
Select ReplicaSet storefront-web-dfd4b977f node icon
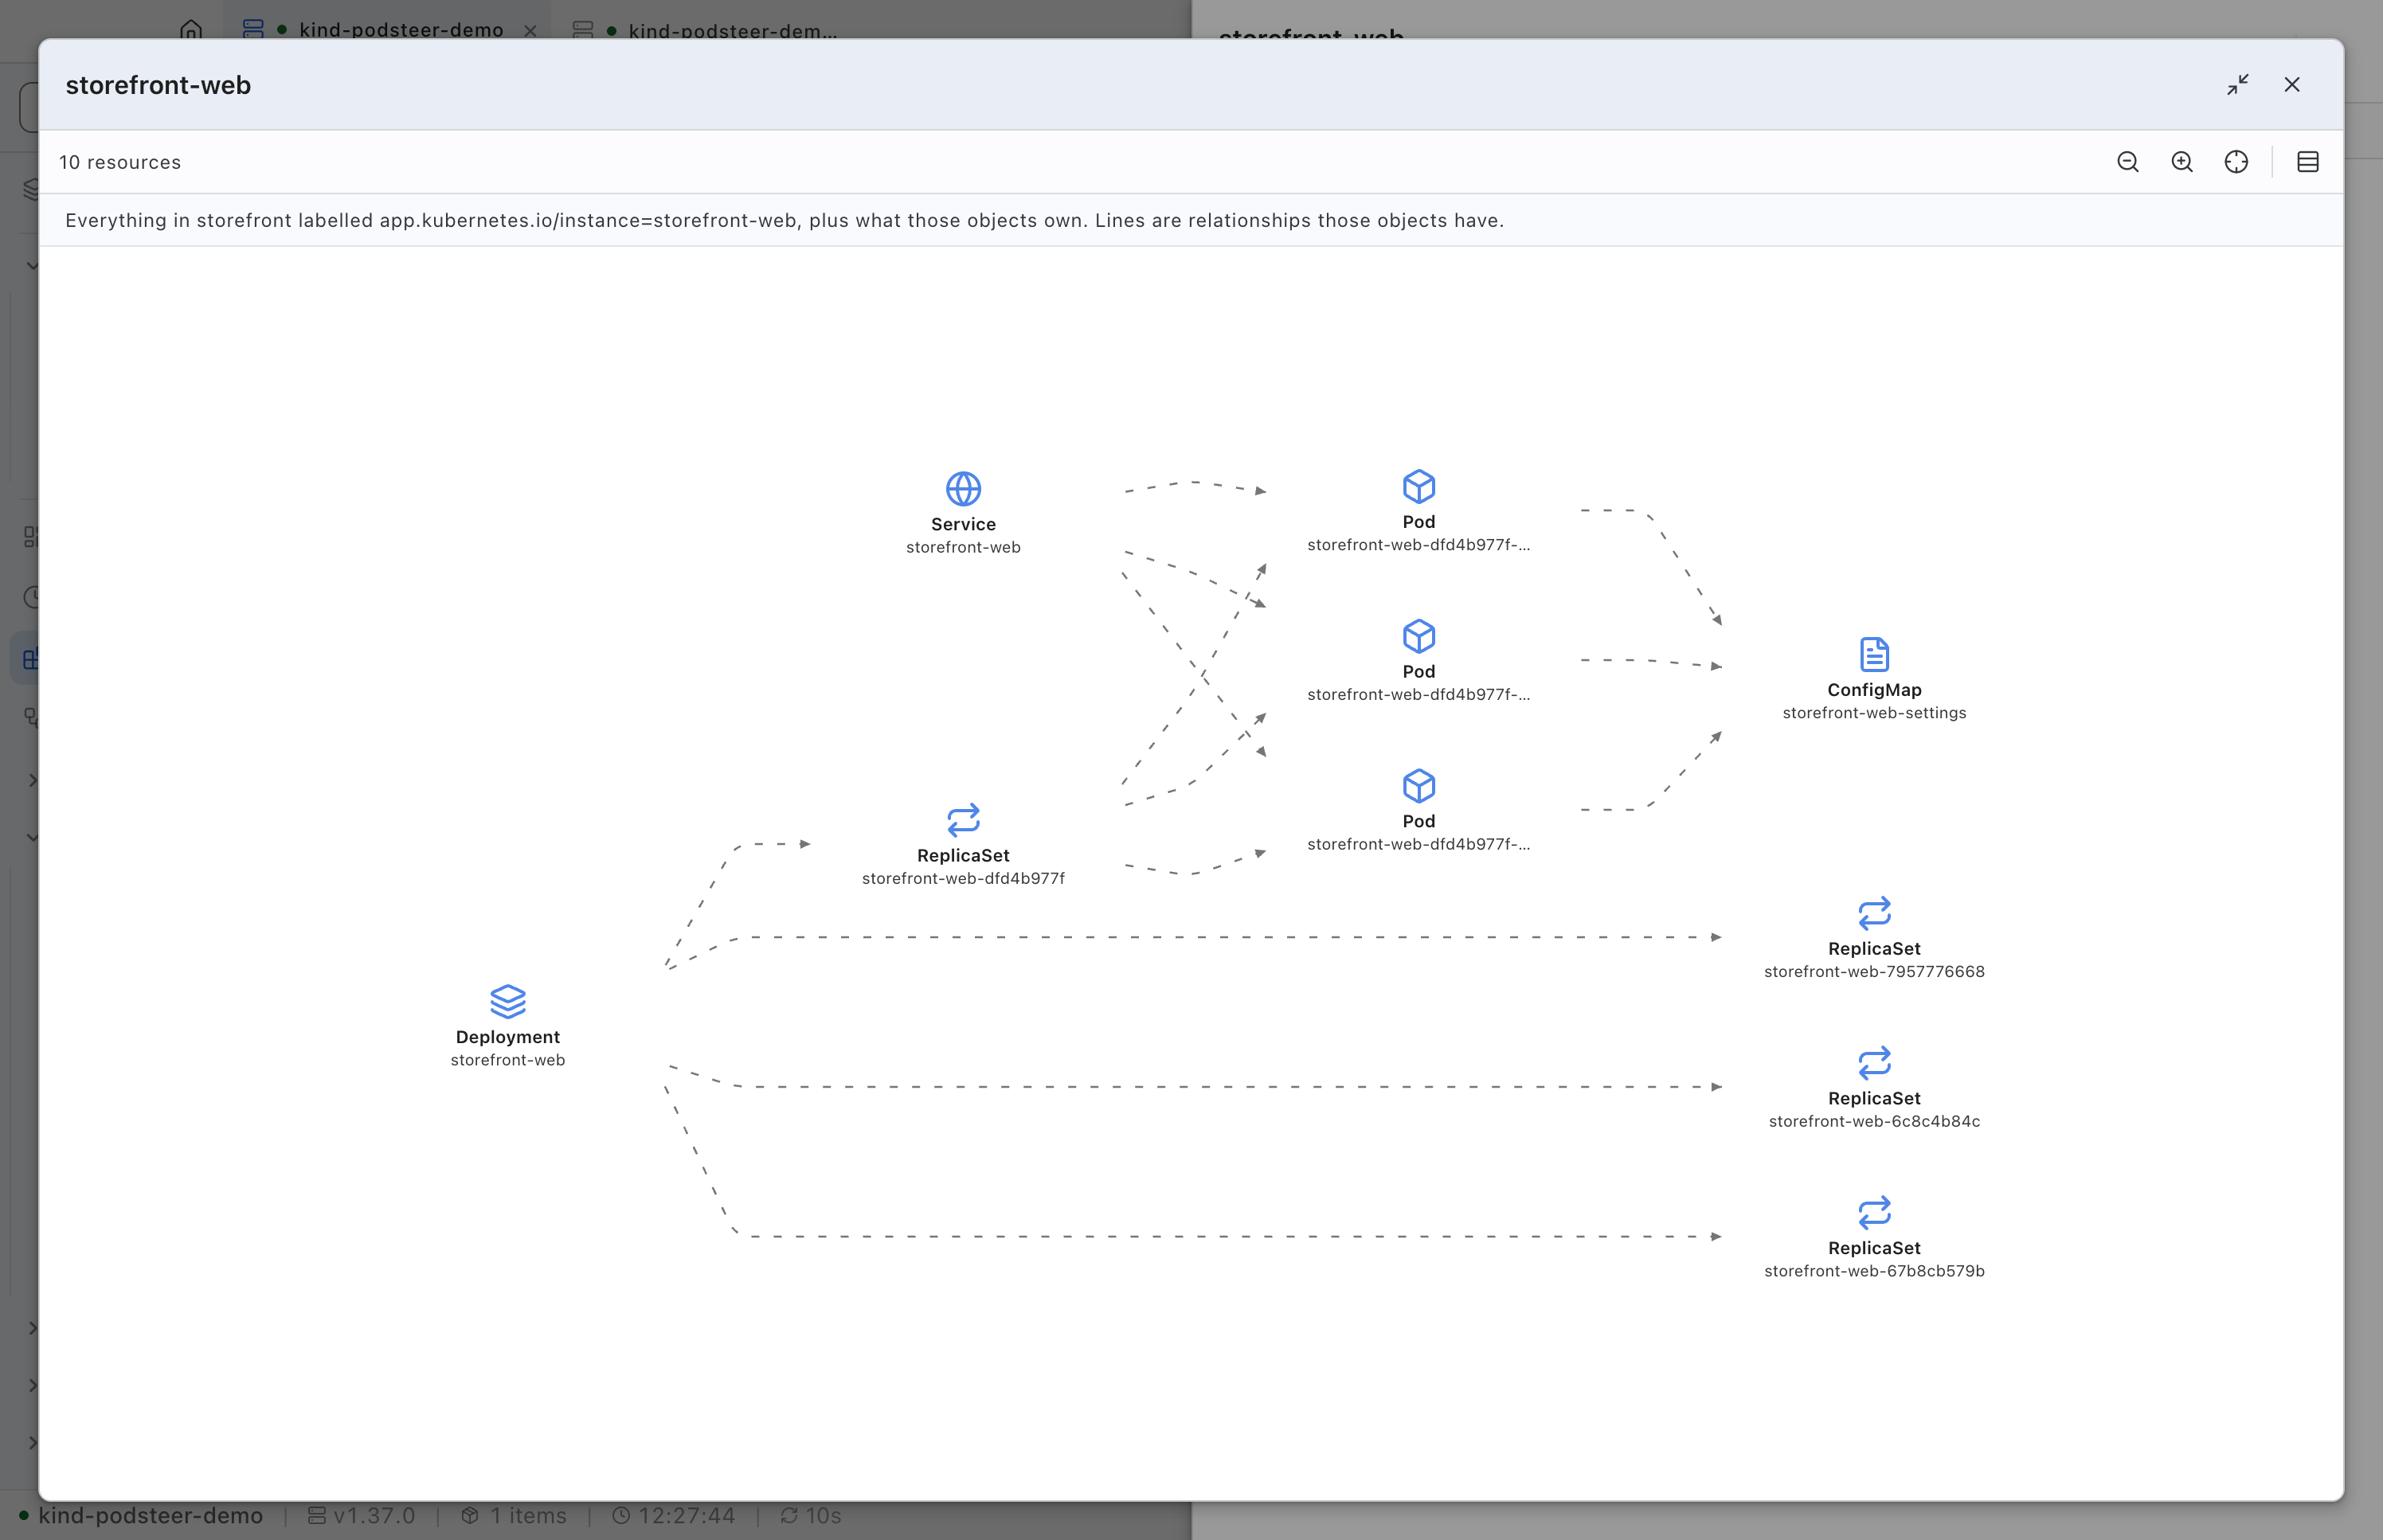point(963,820)
